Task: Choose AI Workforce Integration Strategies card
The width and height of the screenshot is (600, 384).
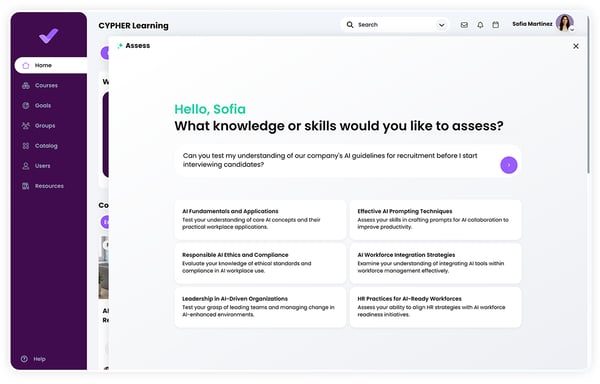Action: pos(435,263)
